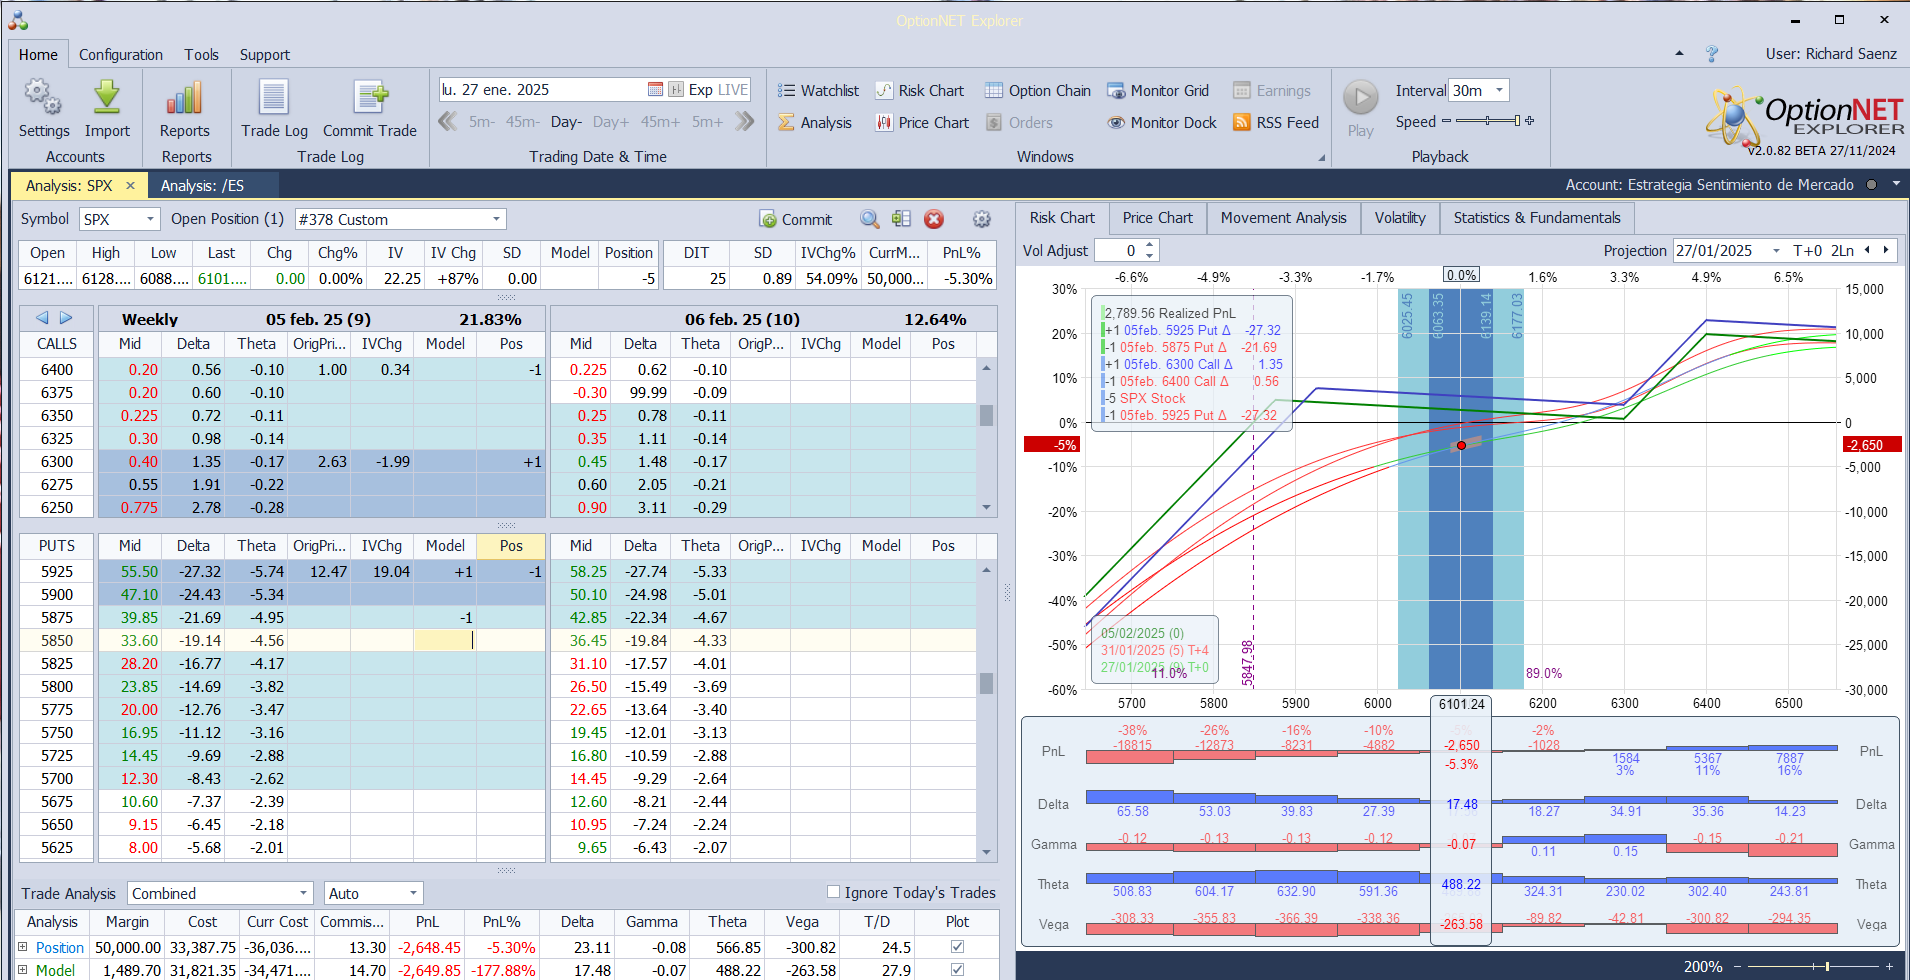Increase Vol Adjust with the up spinner

click(1150, 245)
